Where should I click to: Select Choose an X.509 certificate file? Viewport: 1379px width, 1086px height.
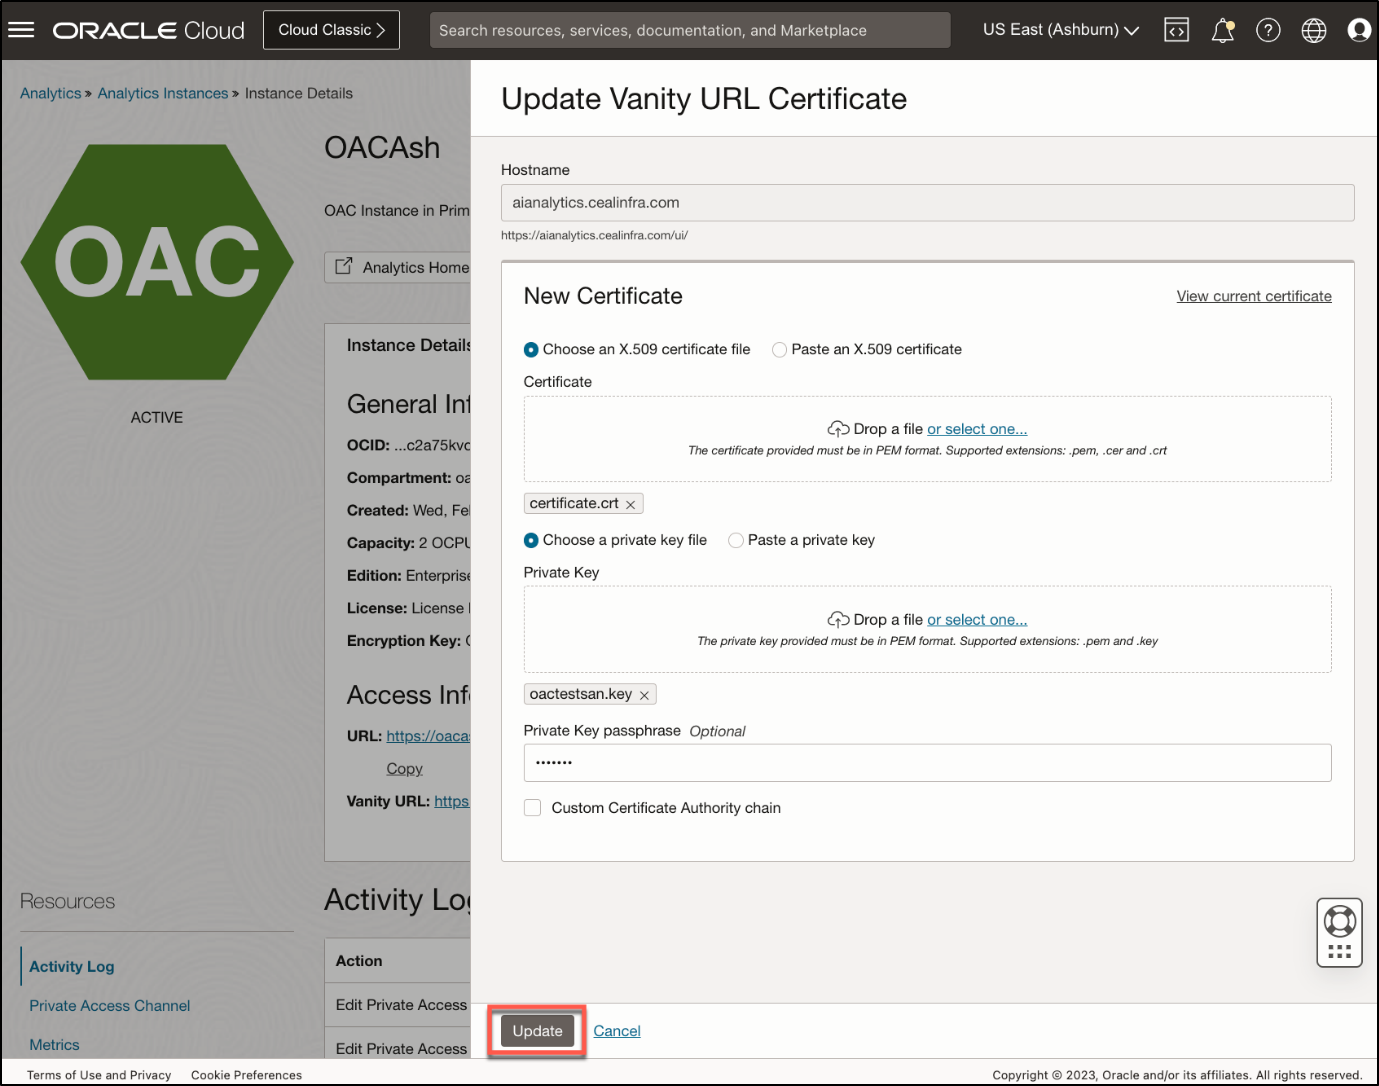531,349
